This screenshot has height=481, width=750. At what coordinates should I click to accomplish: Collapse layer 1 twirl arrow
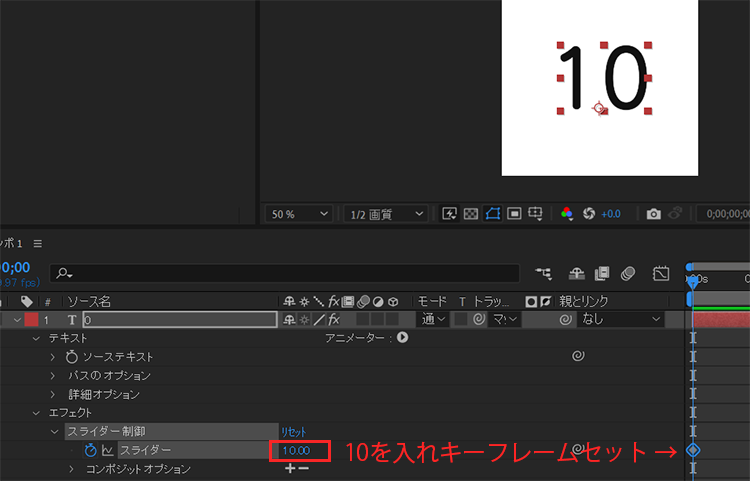coord(17,320)
